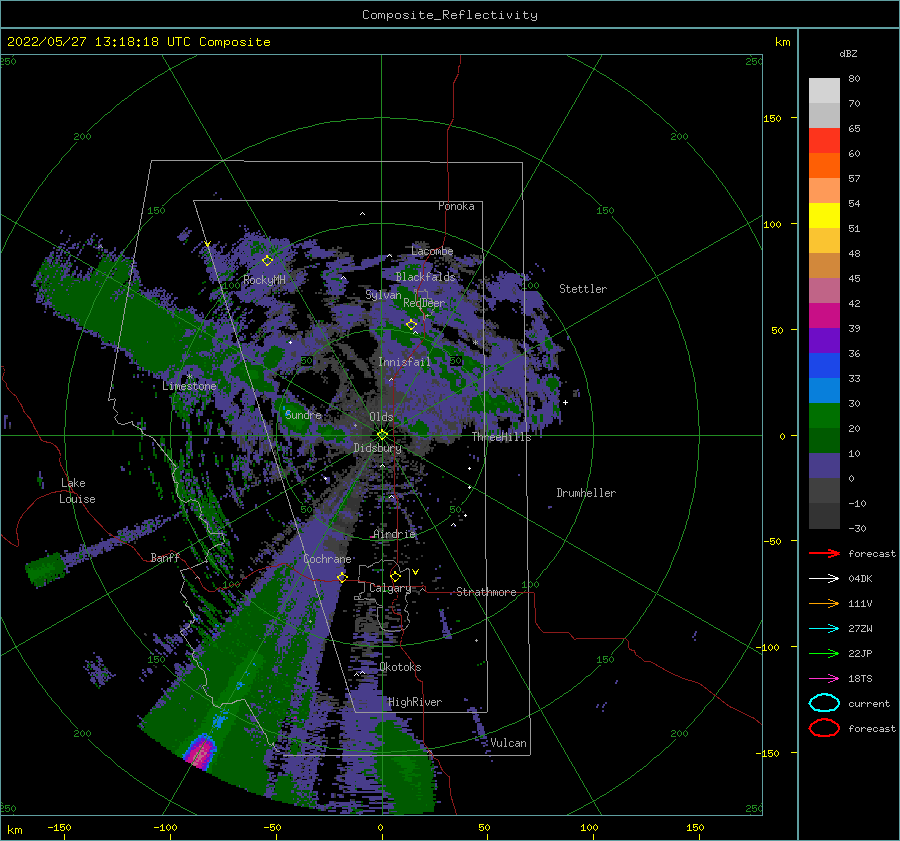The height and width of the screenshot is (841, 900).
Task: Click the km unit label at top right
Action: tap(783, 42)
